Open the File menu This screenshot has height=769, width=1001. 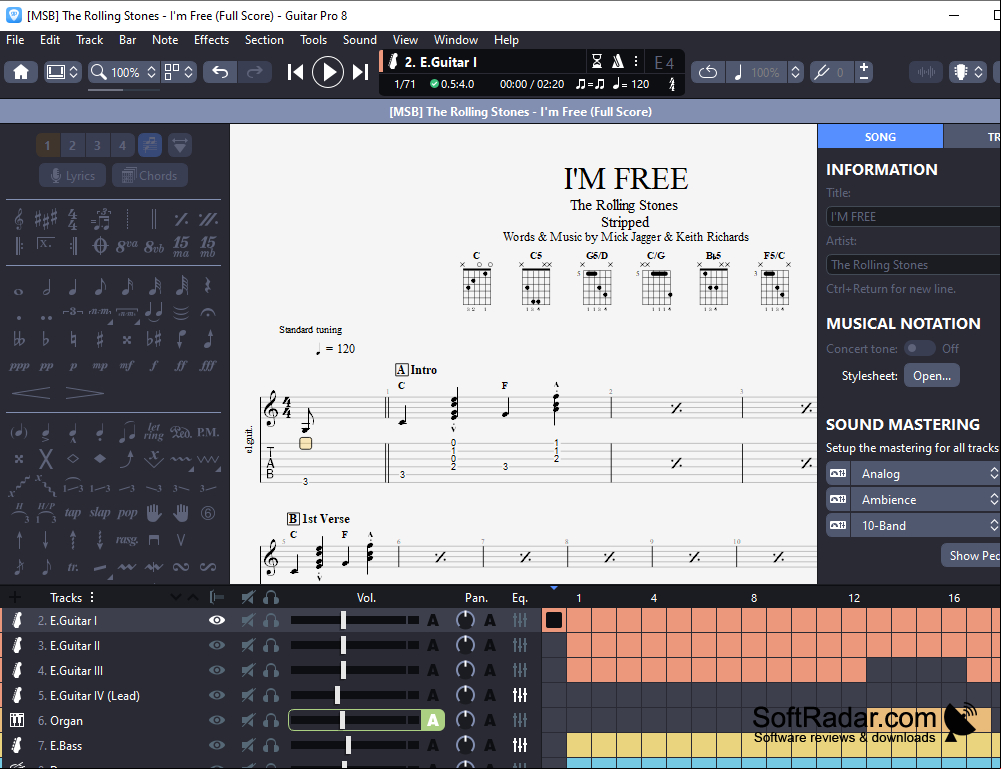[x=15, y=40]
